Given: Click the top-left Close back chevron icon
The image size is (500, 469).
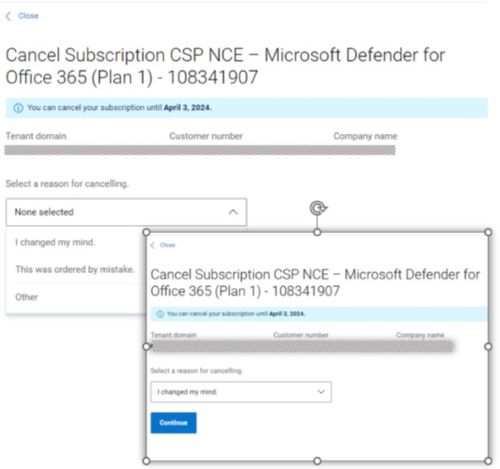Looking at the screenshot, I should click(x=8, y=16).
